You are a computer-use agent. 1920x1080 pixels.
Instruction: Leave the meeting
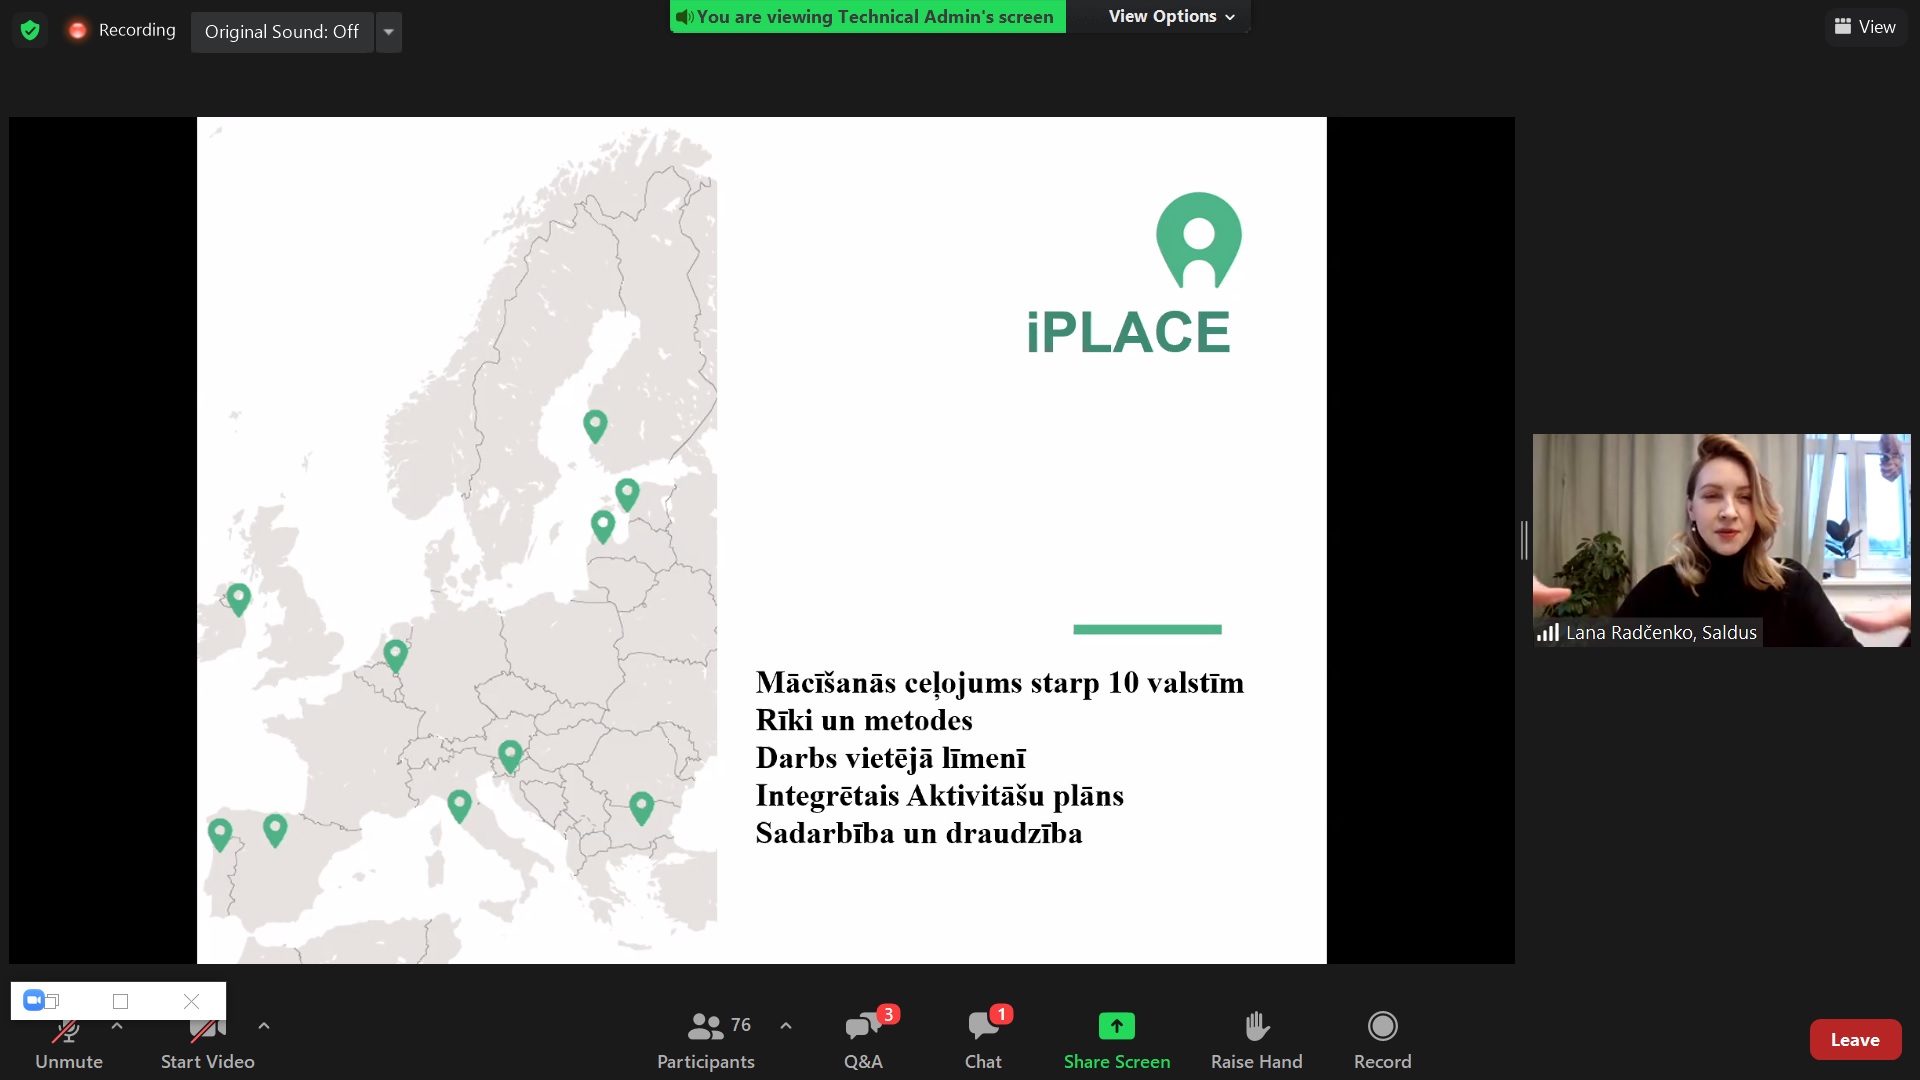coord(1855,1040)
